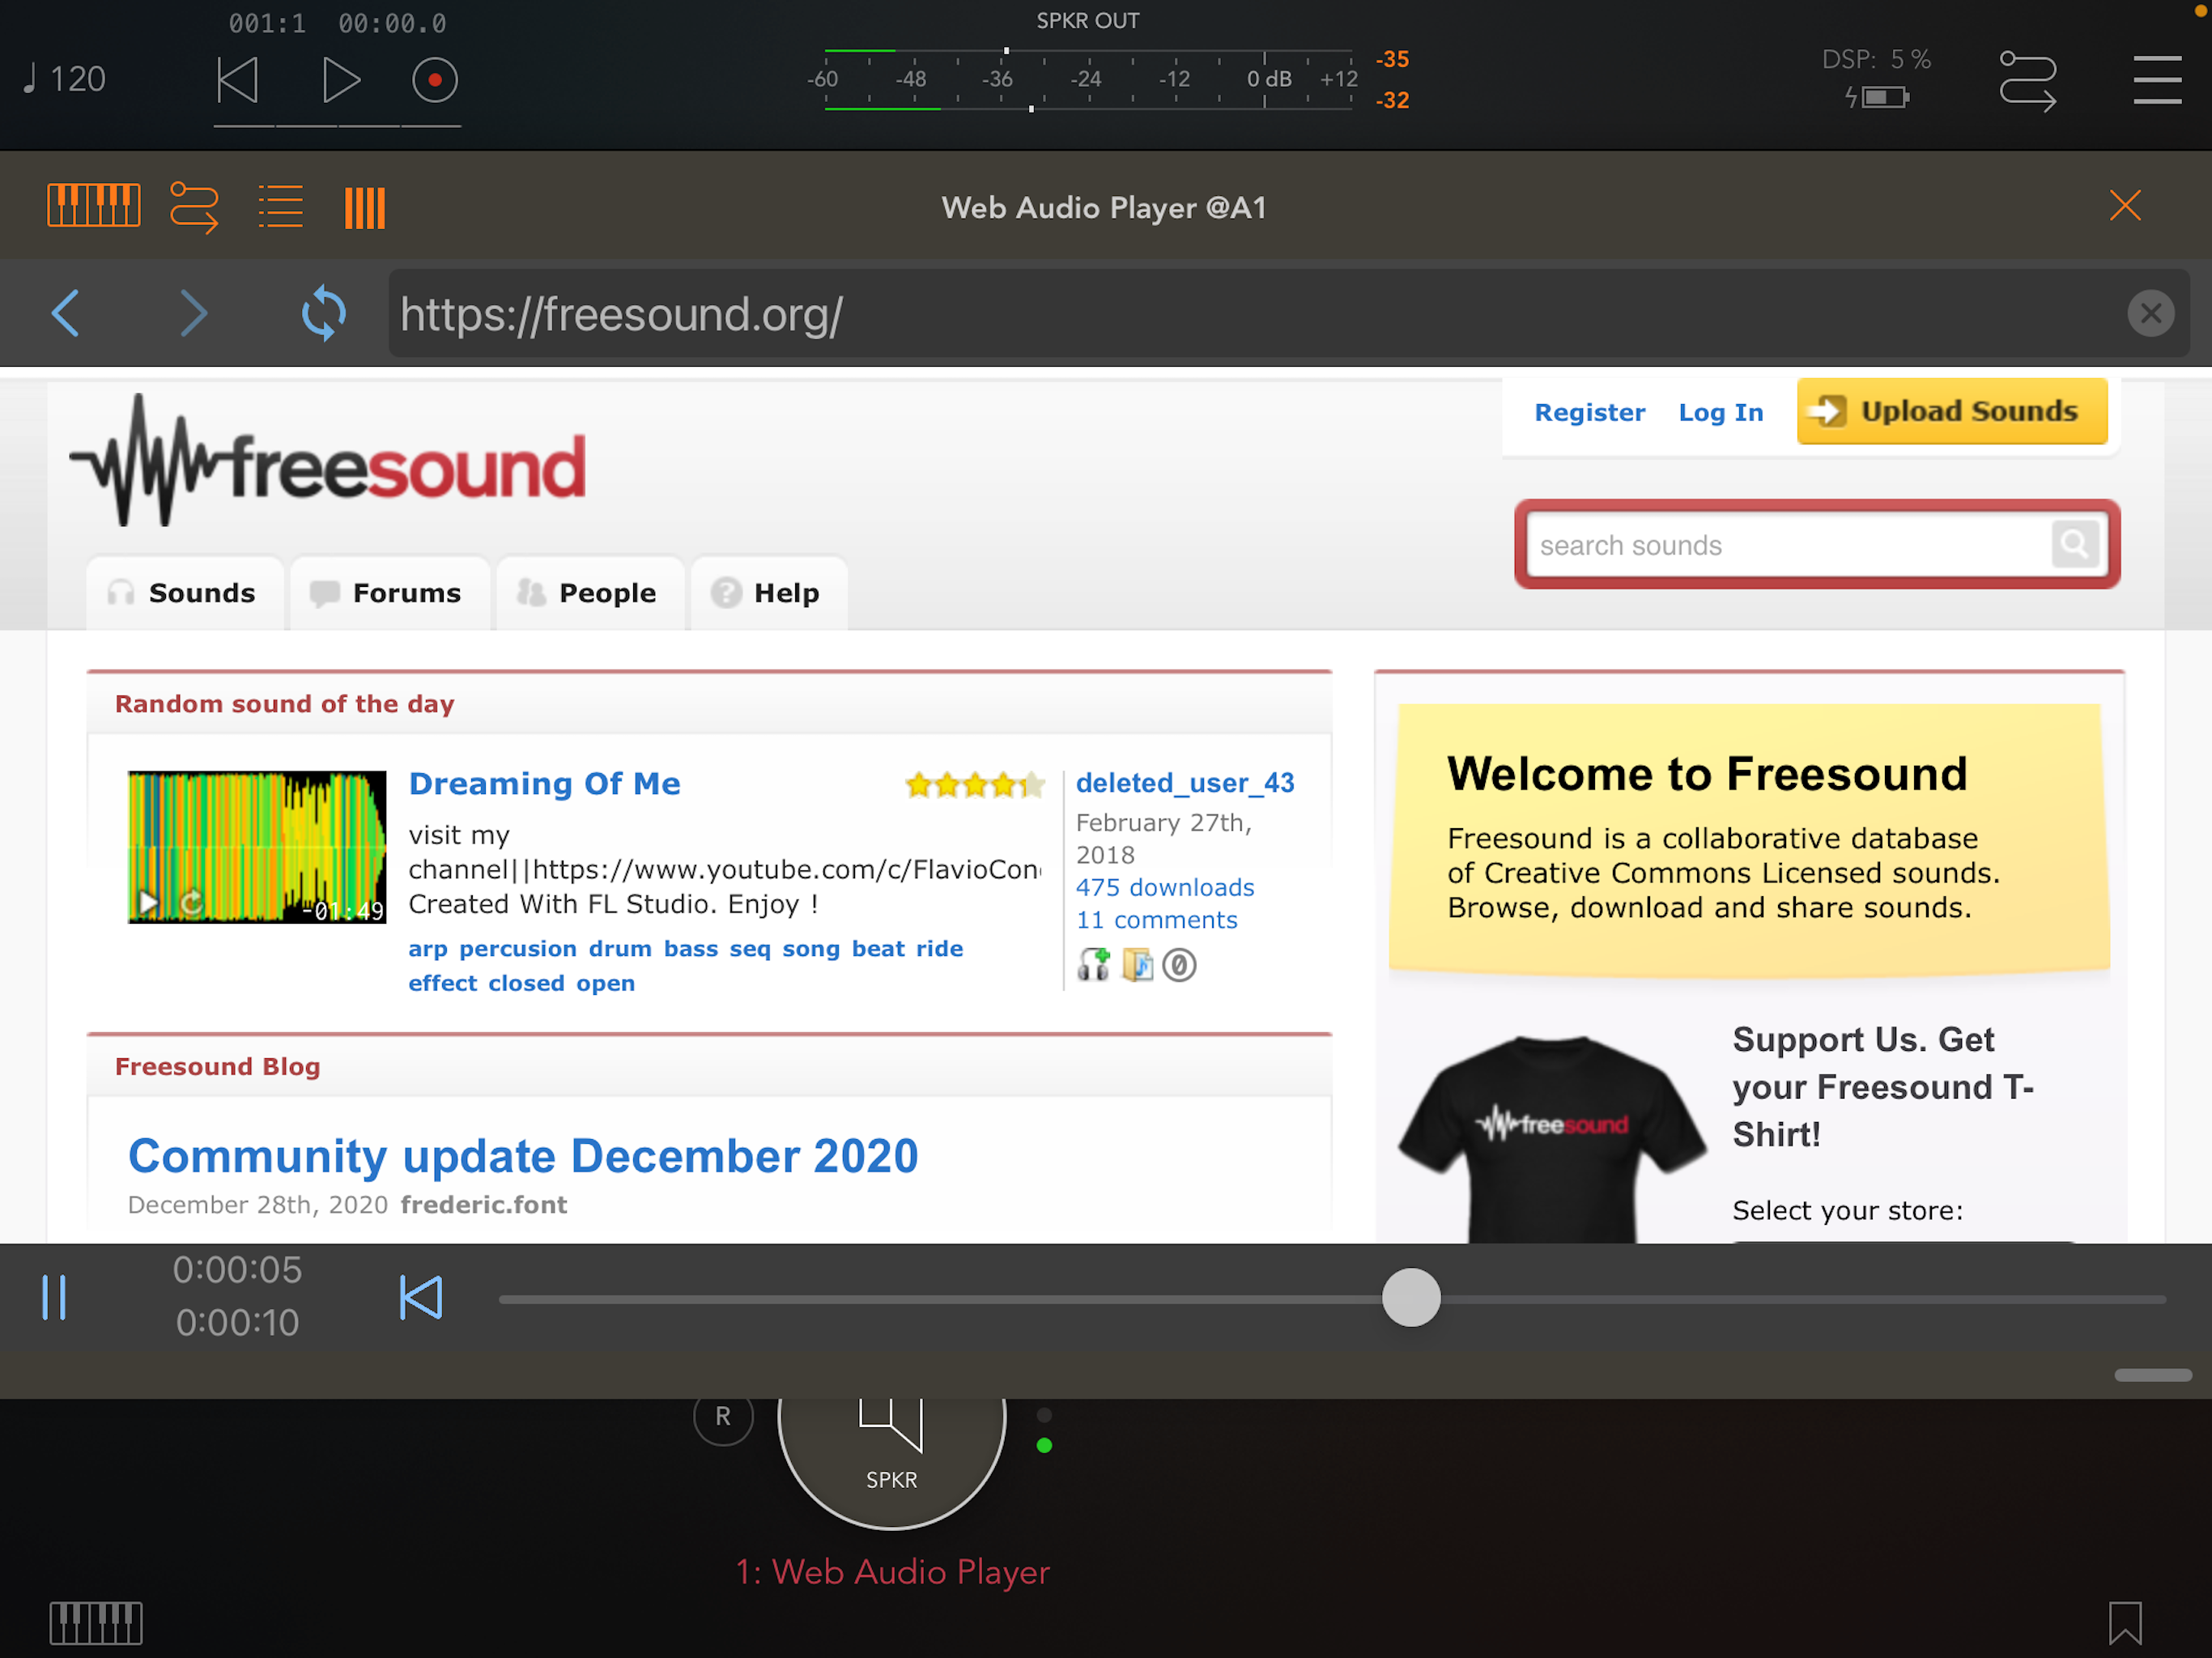2212x1658 pixels.
Task: Click the Upload Sounds button
Action: (1951, 411)
